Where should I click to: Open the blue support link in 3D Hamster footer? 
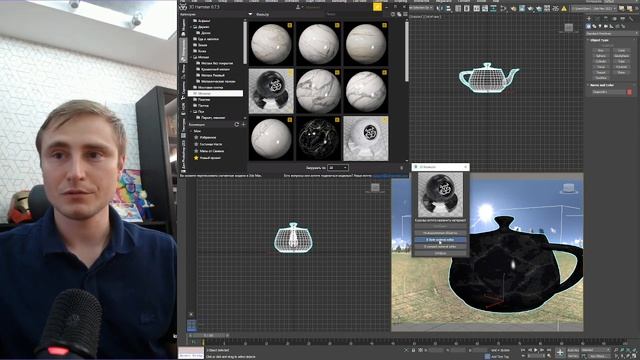[390, 176]
